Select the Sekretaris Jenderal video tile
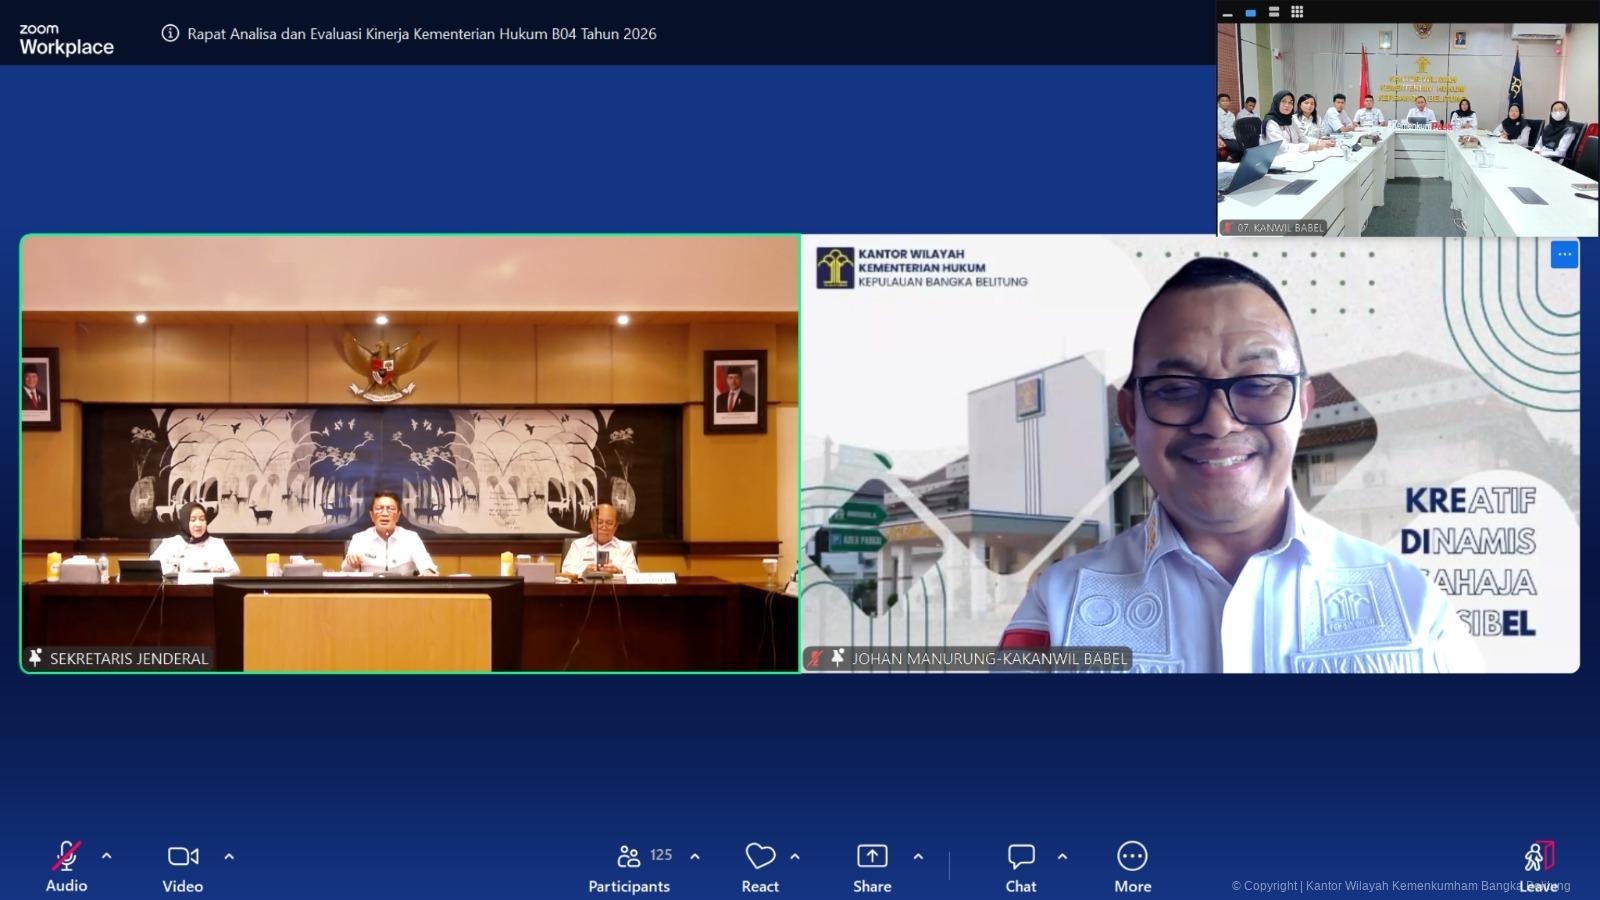 click(410, 453)
